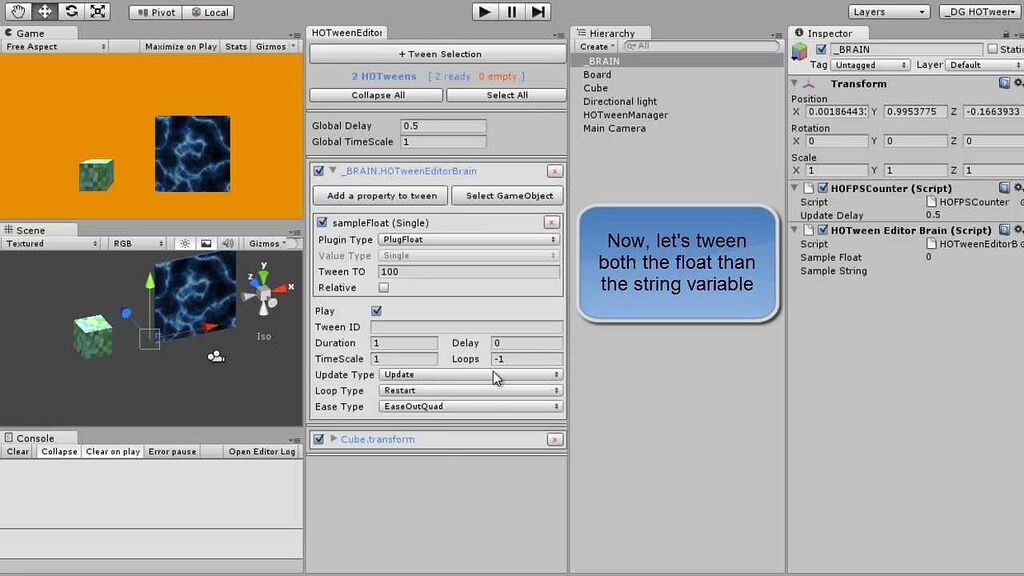Click the Collapse All button
Viewport: 1024px width, 576px height.
pos(375,94)
